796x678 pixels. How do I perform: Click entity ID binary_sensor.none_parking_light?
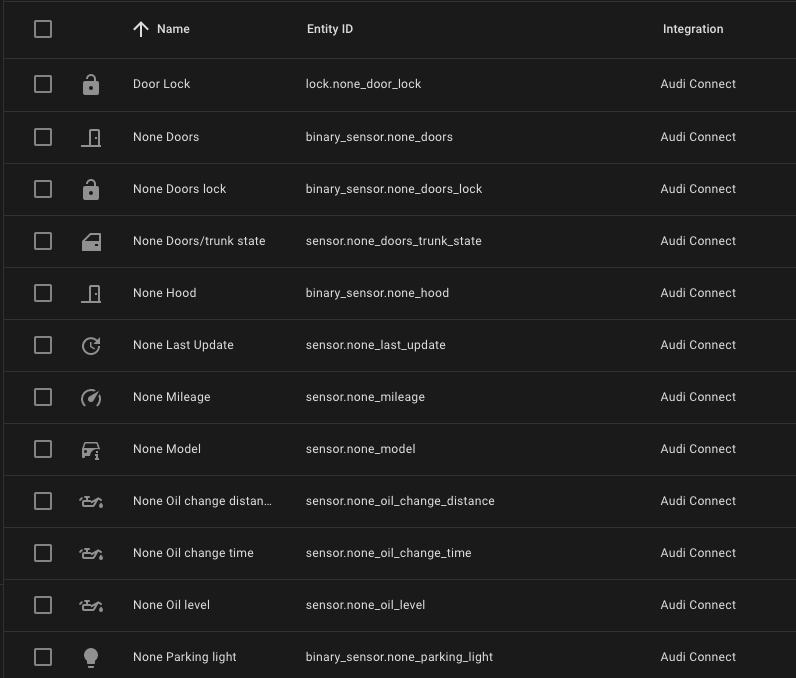click(x=399, y=657)
